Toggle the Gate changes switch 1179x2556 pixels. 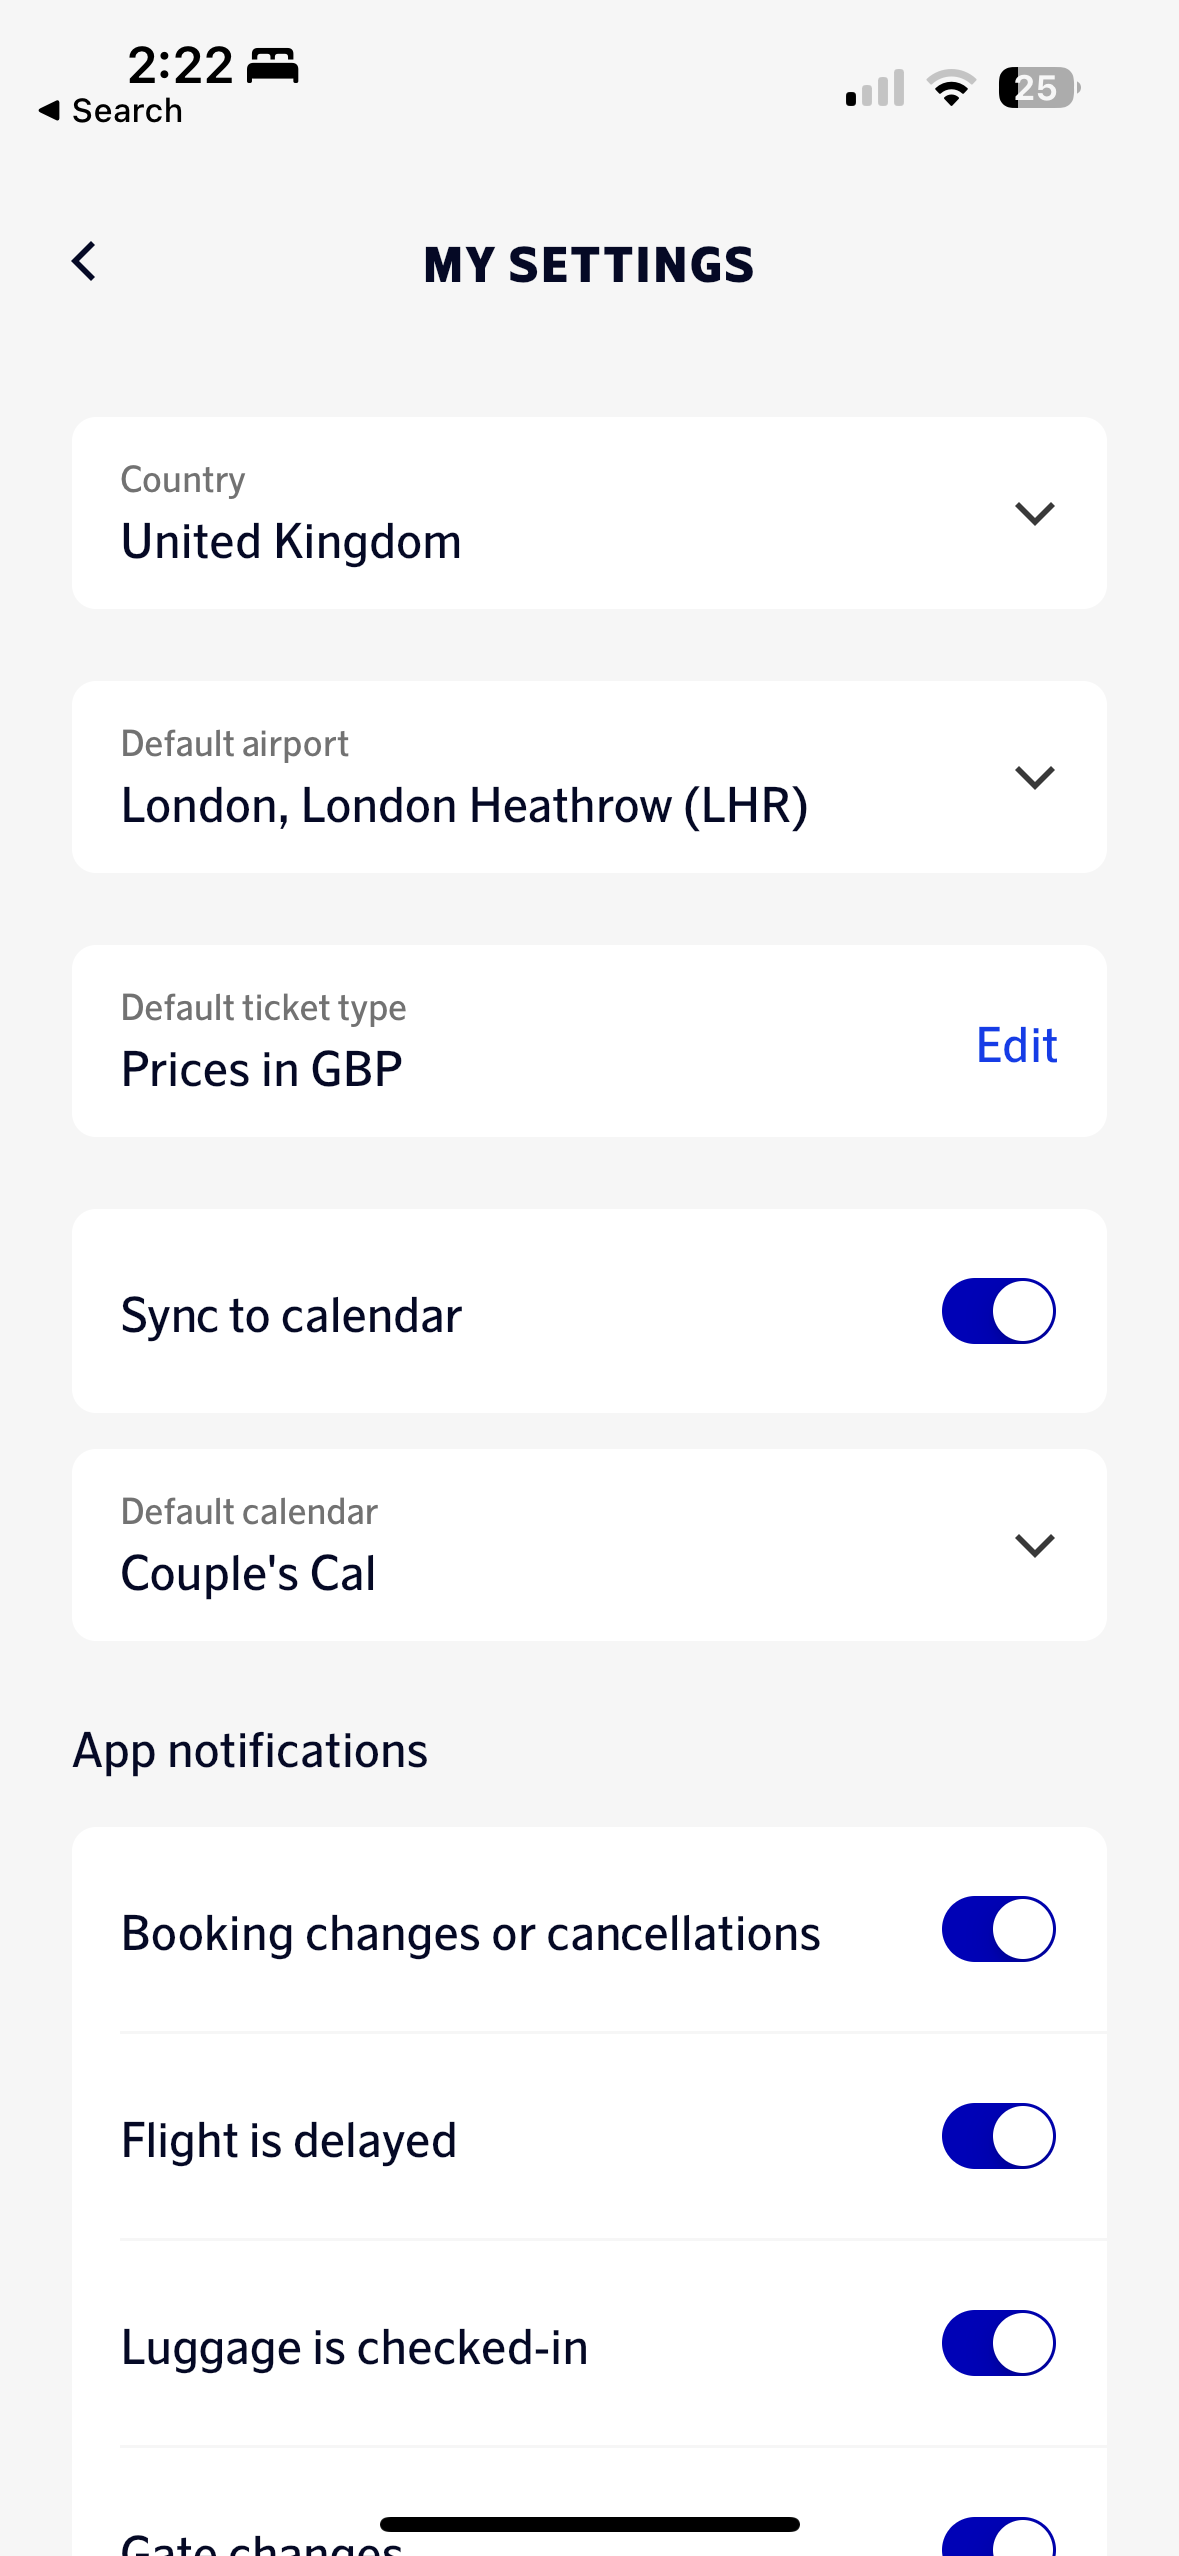point(998,2538)
